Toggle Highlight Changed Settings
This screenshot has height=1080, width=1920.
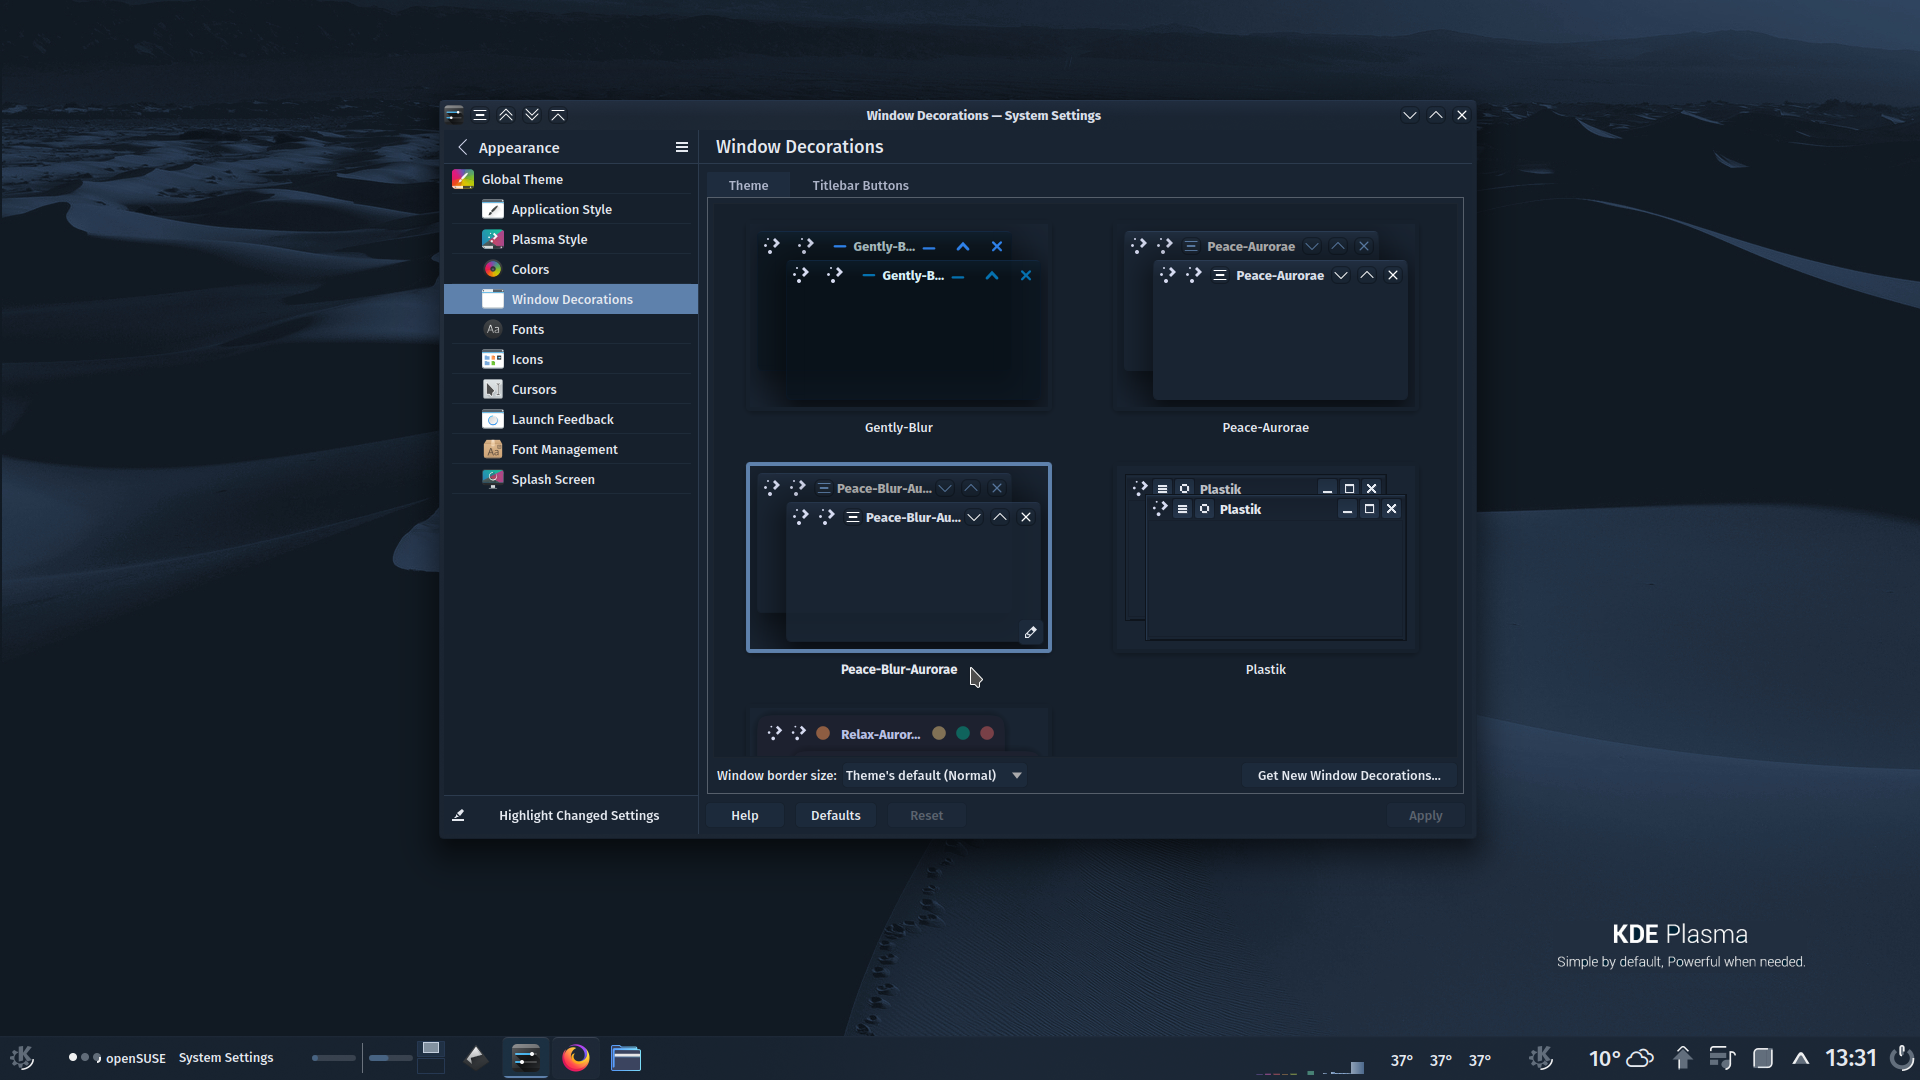click(571, 815)
